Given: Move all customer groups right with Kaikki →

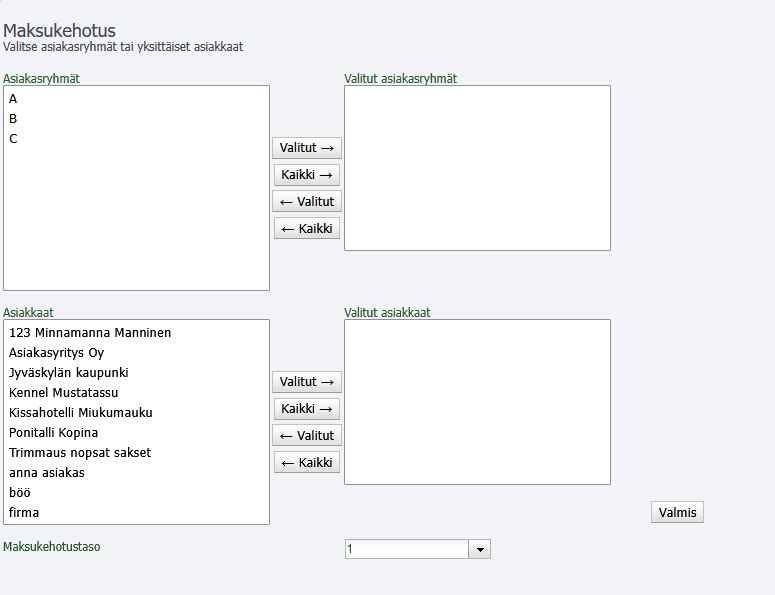Looking at the screenshot, I should [307, 174].
